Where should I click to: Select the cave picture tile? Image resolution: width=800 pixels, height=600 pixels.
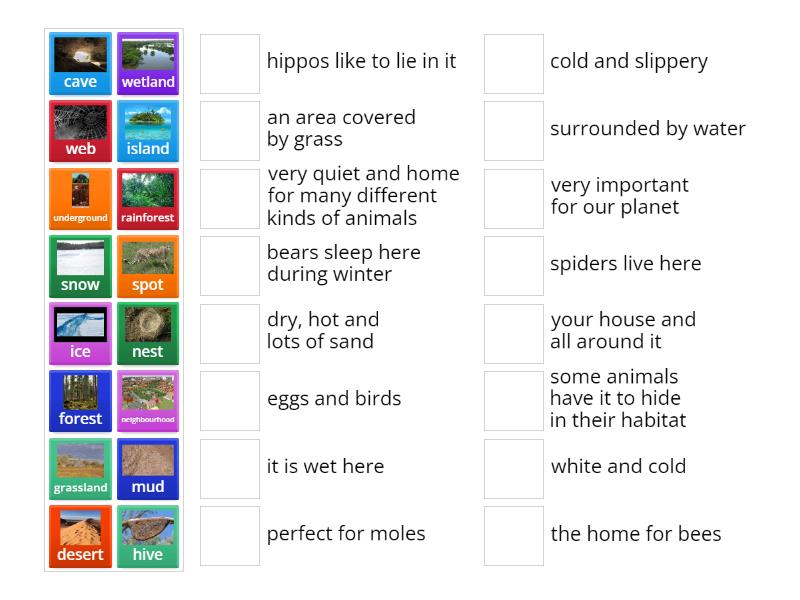(x=79, y=63)
